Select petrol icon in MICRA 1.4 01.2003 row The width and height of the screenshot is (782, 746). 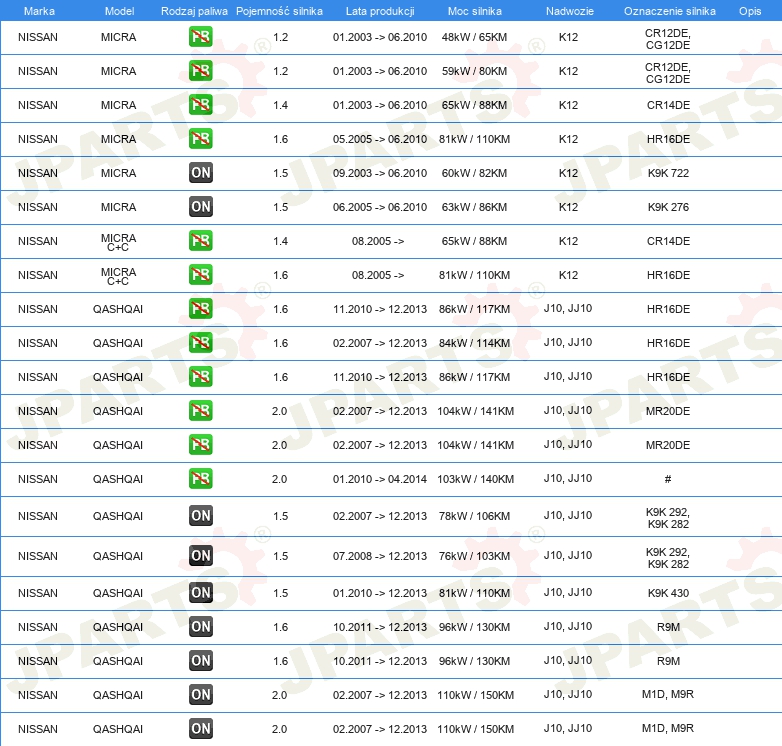click(200, 105)
